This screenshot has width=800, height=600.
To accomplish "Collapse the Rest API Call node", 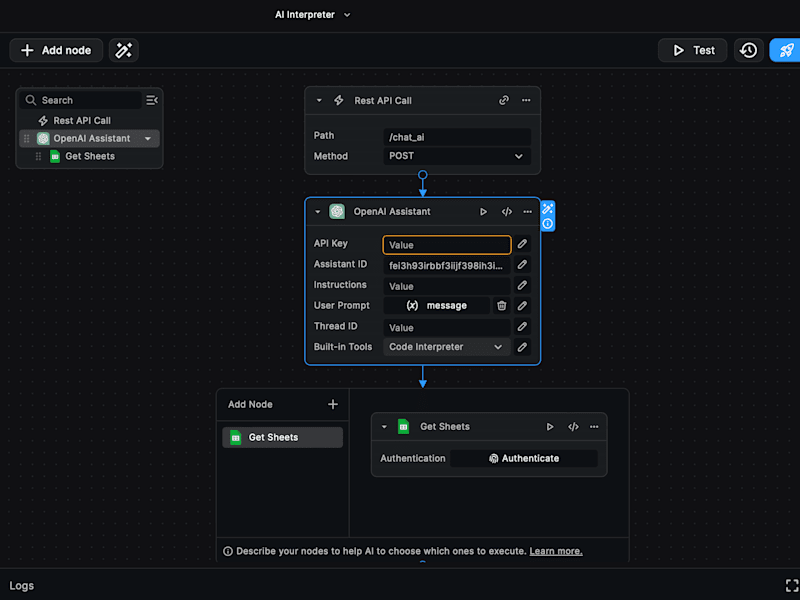I will (x=319, y=101).
